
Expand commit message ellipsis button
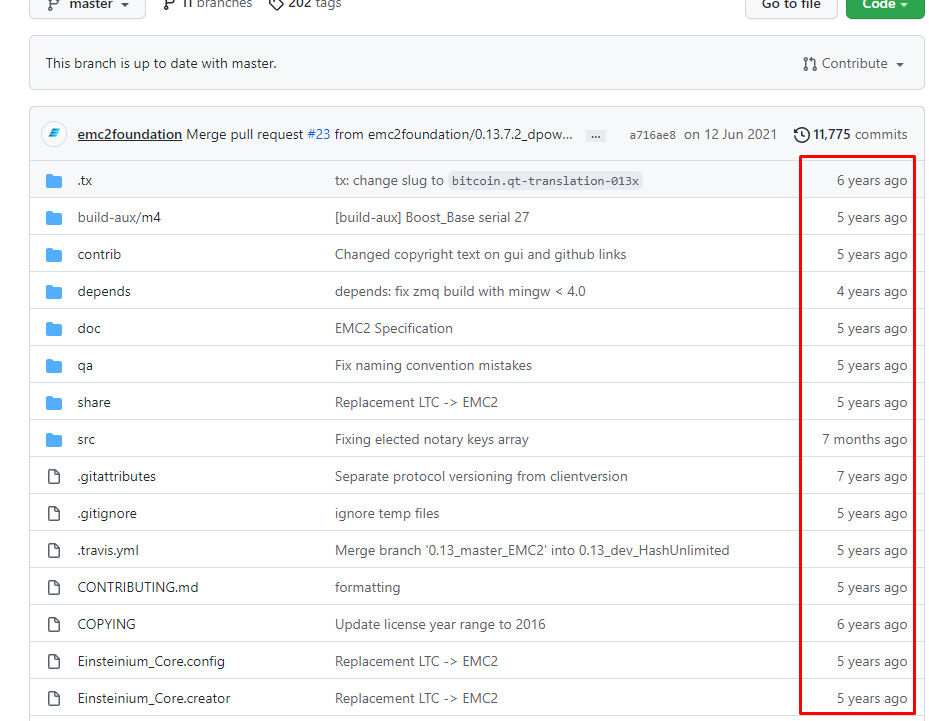(595, 136)
